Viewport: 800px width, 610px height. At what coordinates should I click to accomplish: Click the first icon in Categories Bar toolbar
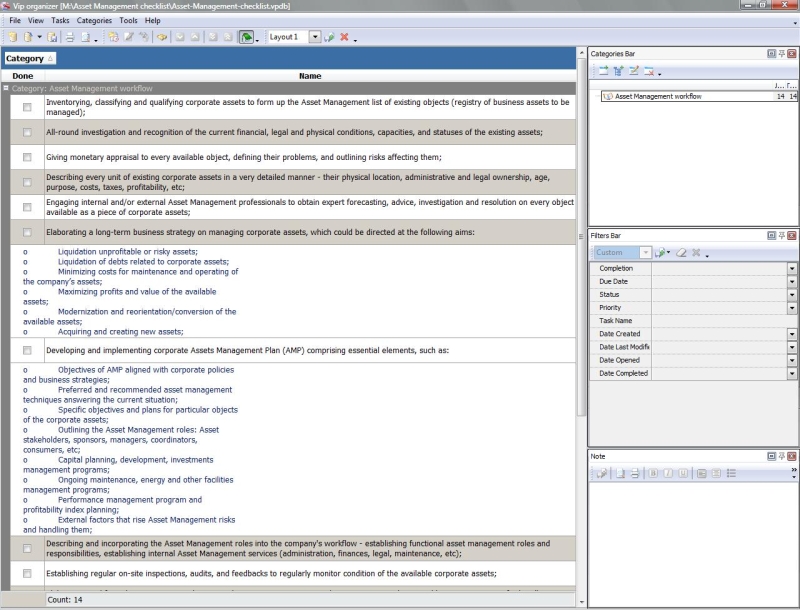pos(604,71)
